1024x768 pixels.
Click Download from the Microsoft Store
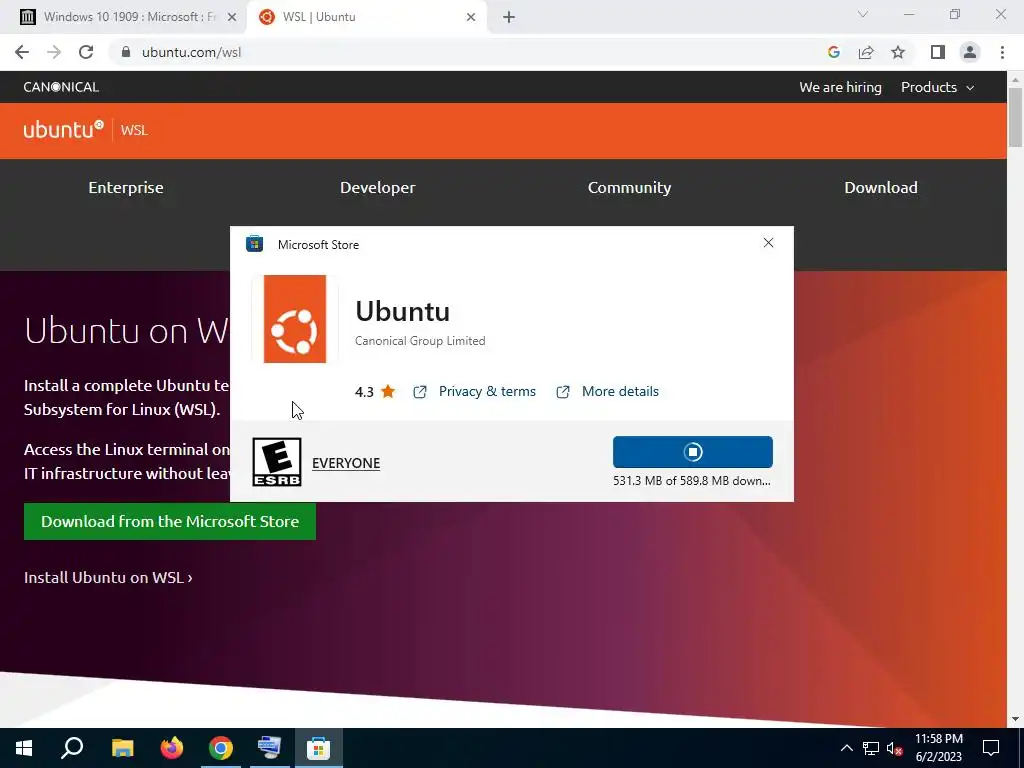170,521
